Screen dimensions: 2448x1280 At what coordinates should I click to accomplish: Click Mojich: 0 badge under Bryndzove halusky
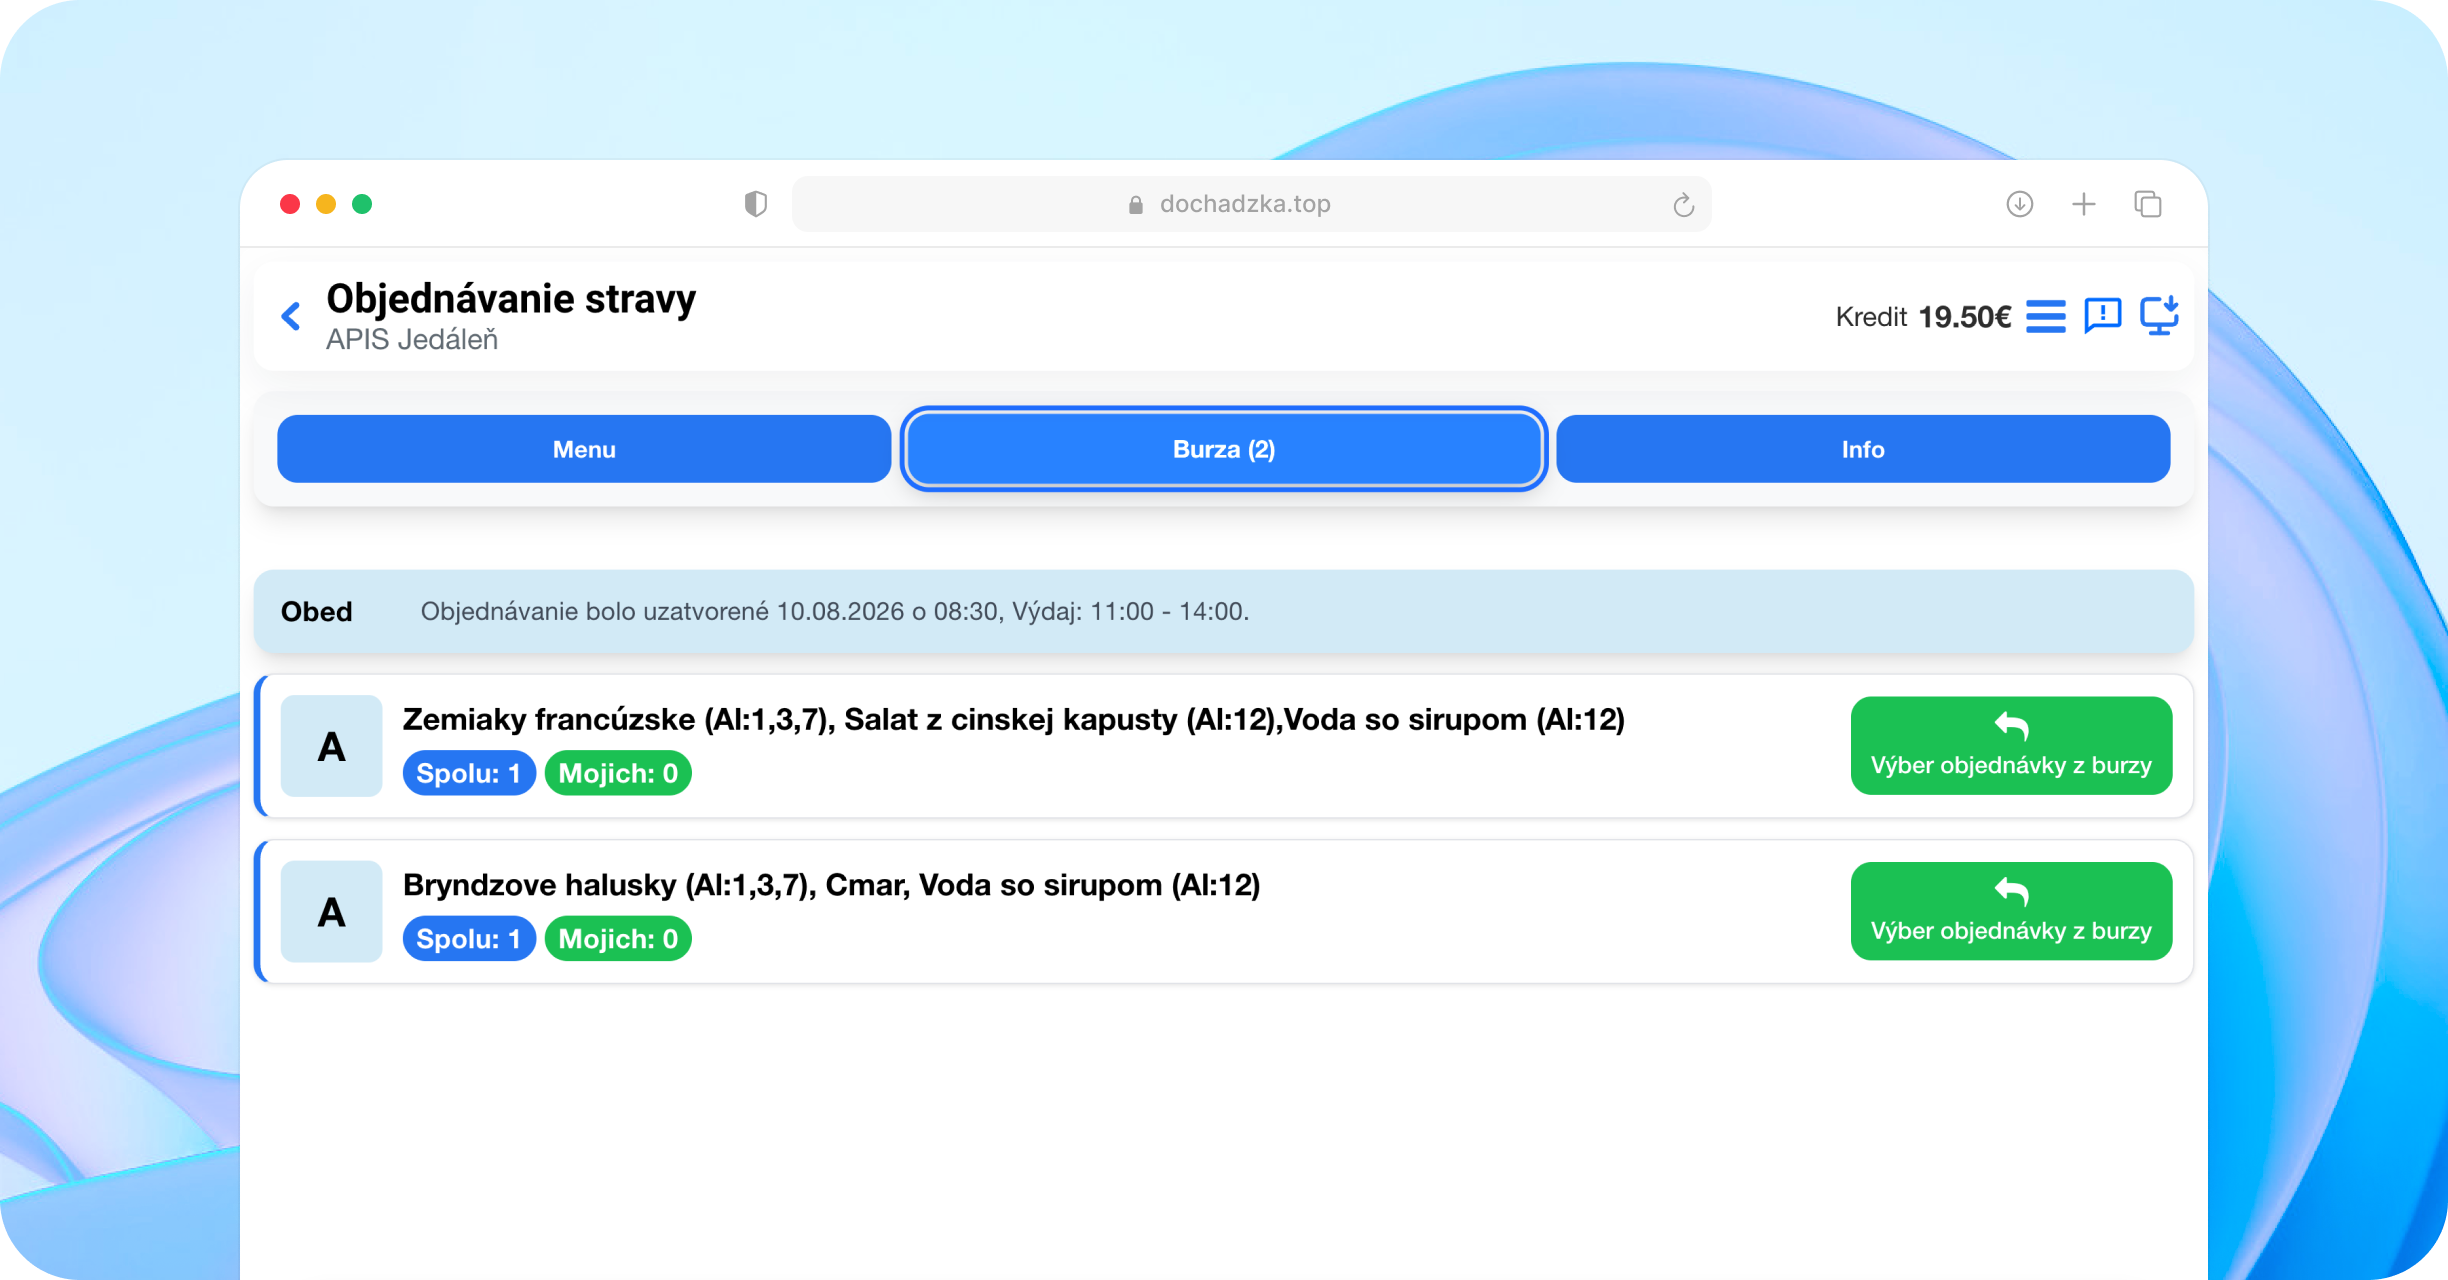pos(618,939)
